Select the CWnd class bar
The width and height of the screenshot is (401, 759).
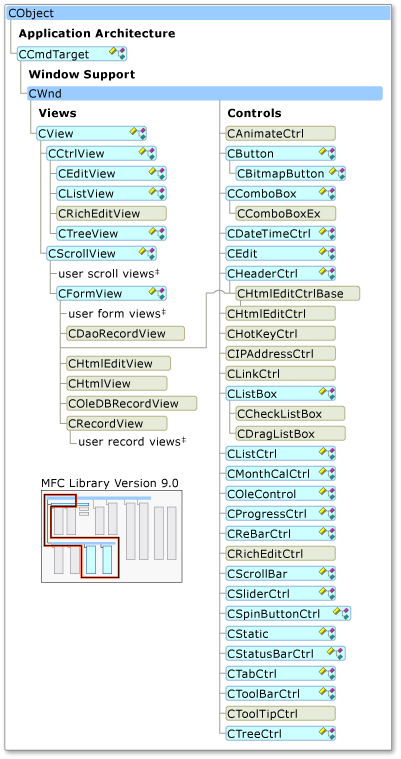(205, 93)
